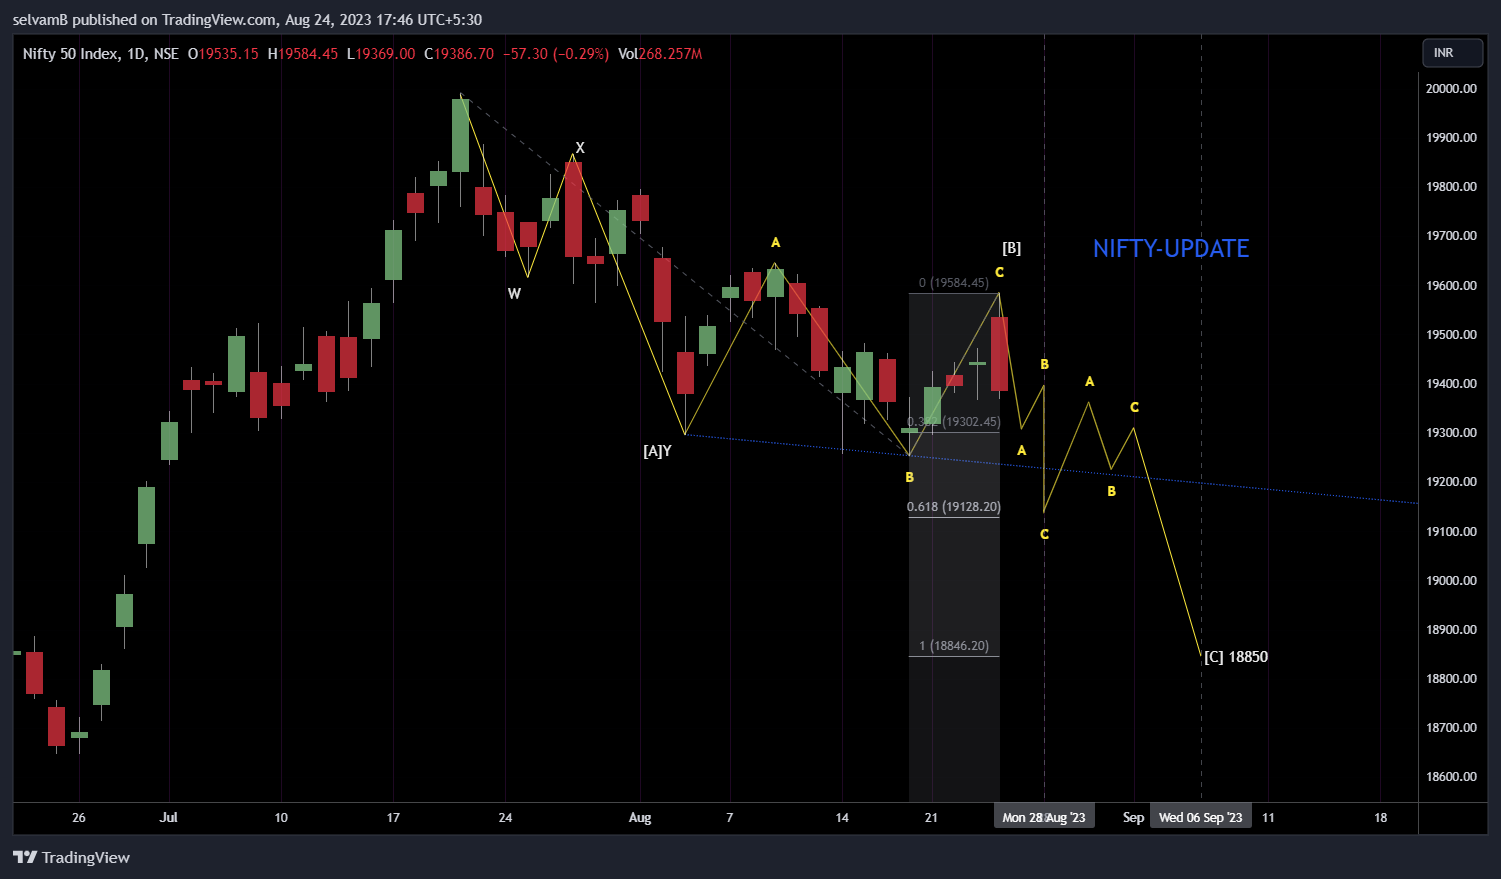1501x879 pixels.
Task: Click the 19100.00 price axis label
Action: 1451,531
